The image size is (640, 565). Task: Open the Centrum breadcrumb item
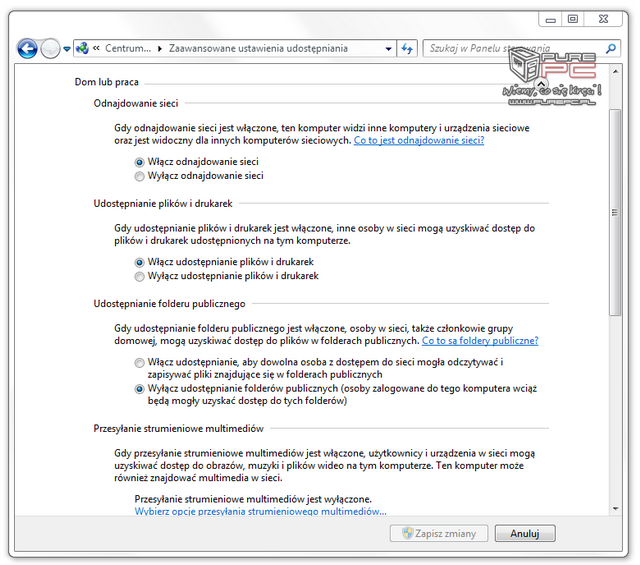128,48
